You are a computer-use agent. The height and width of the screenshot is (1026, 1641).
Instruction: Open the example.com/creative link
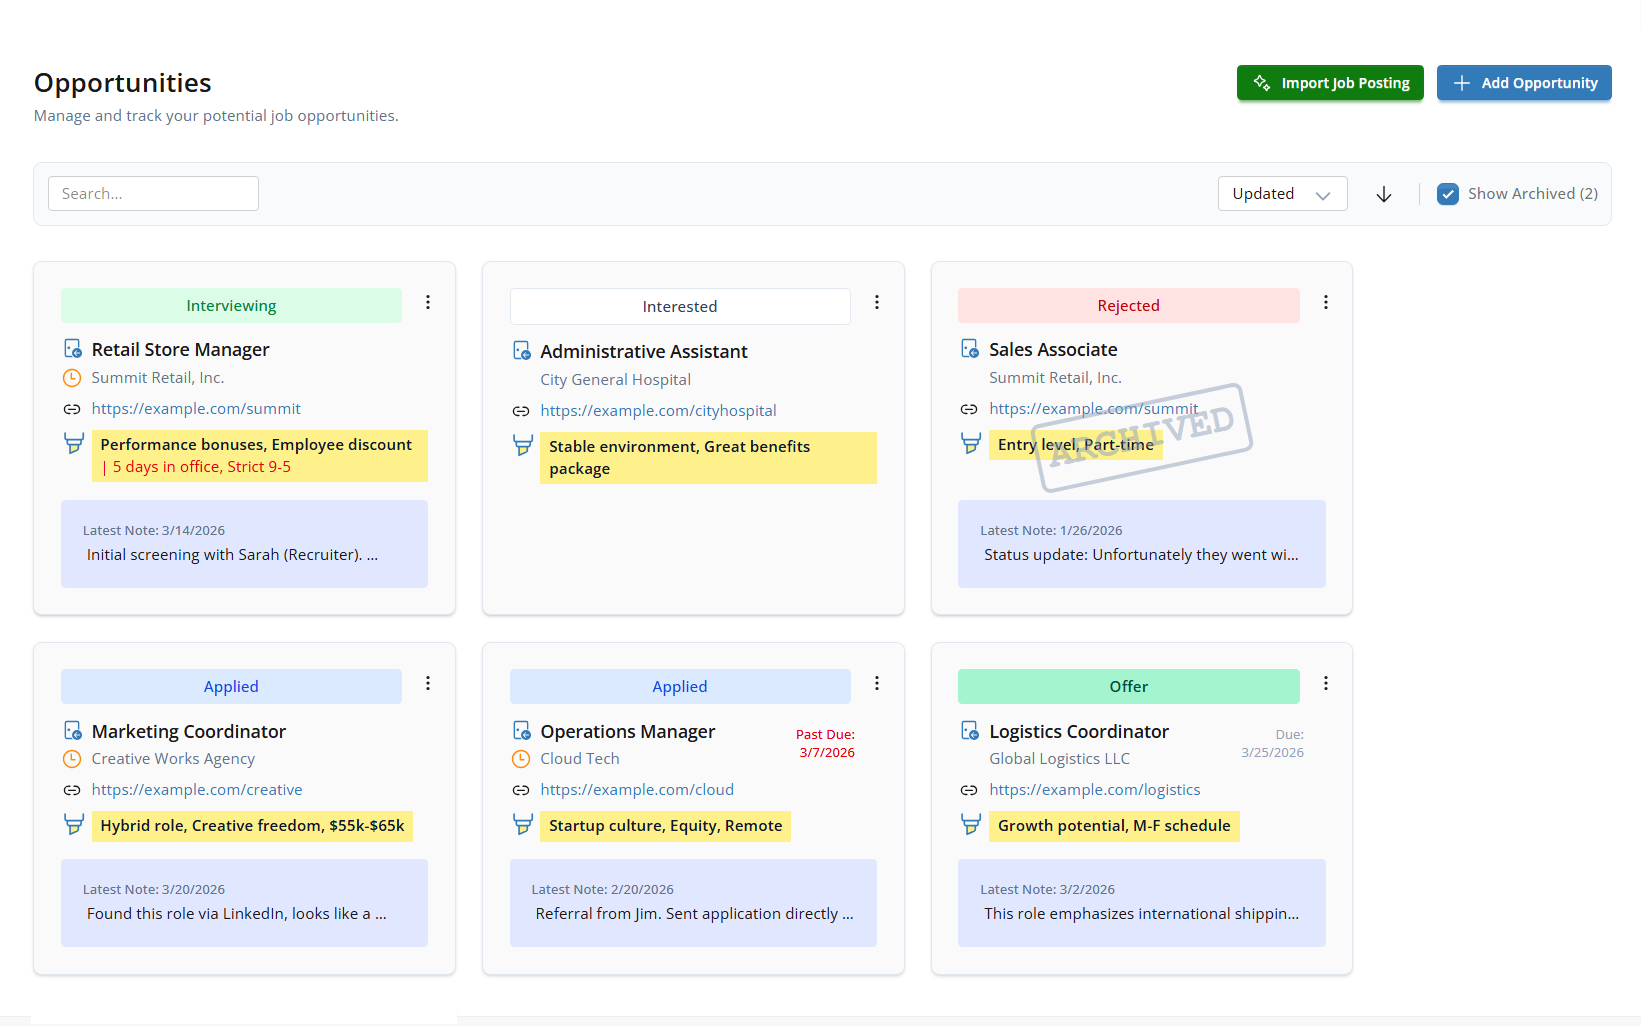197,790
